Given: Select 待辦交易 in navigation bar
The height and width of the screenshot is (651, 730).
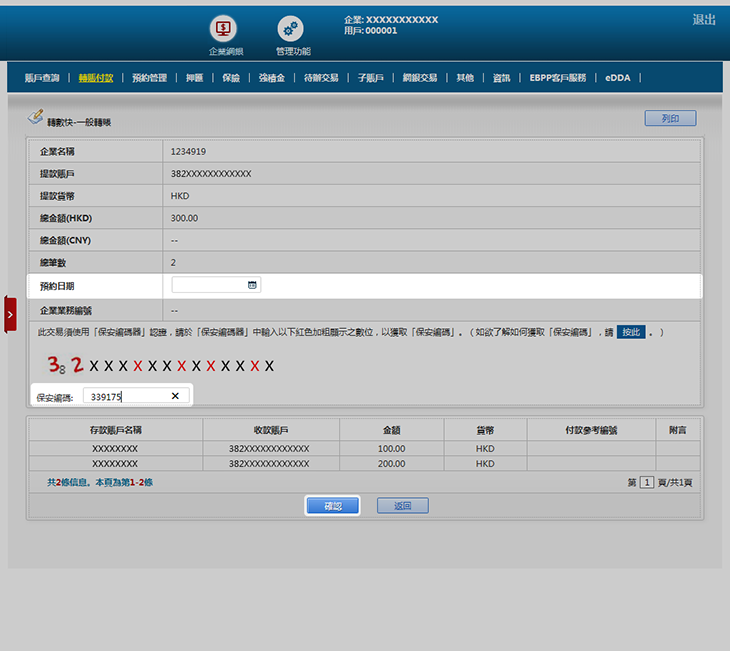Looking at the screenshot, I should 321,77.
